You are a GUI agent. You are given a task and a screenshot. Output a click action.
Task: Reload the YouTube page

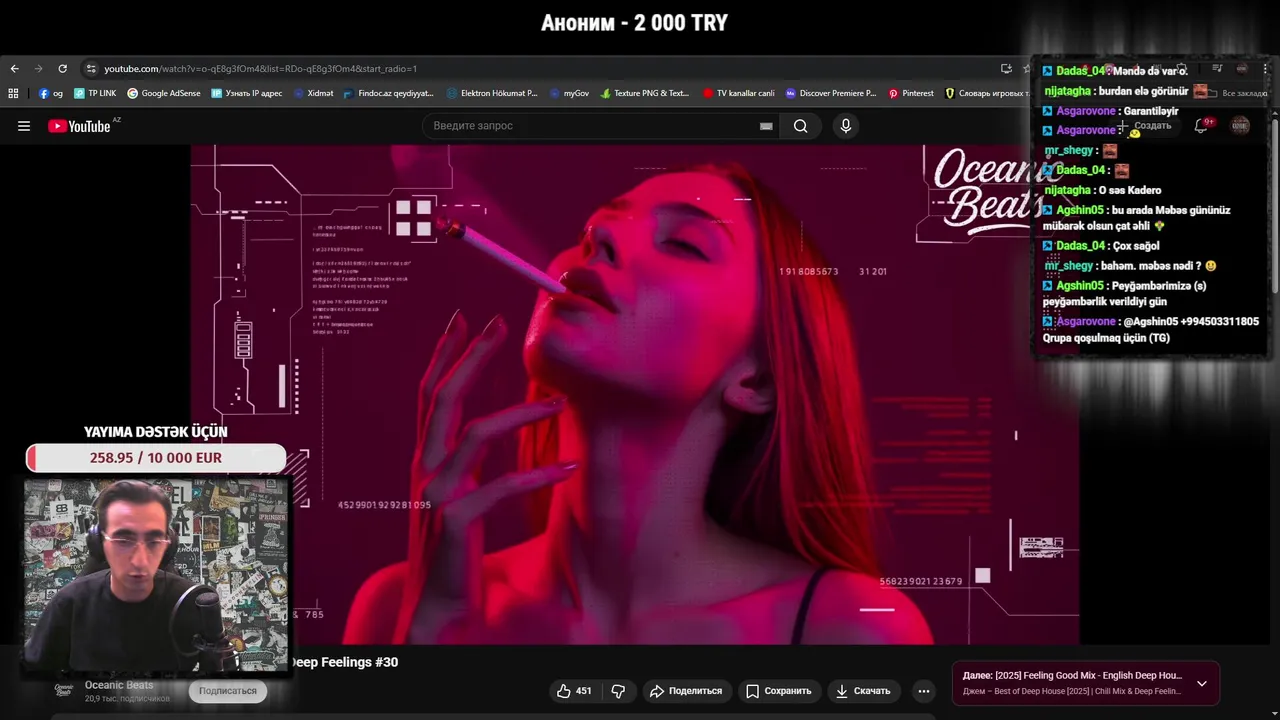62,69
